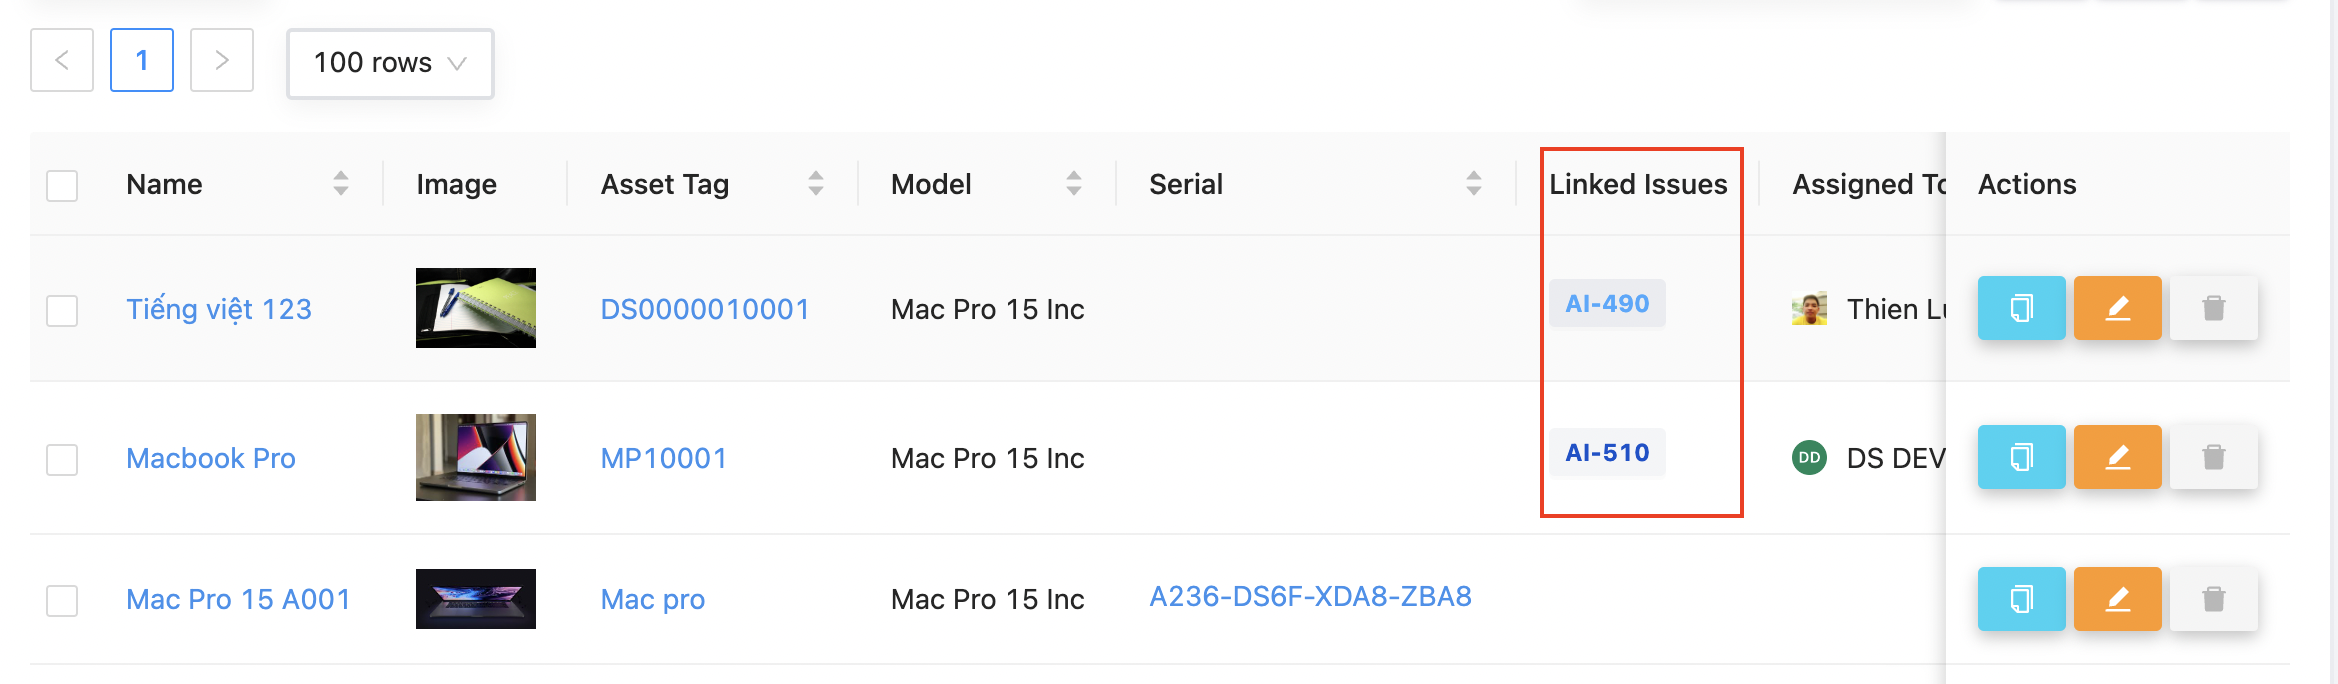
Task: Delete the Mac Pro 15 A001 asset
Action: 2213,599
